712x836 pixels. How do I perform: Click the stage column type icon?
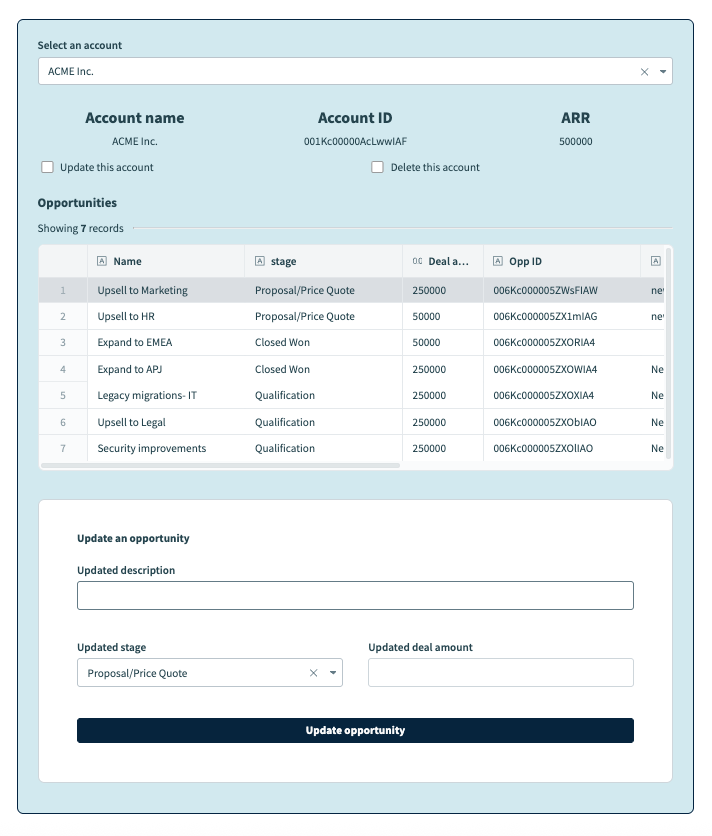260,261
